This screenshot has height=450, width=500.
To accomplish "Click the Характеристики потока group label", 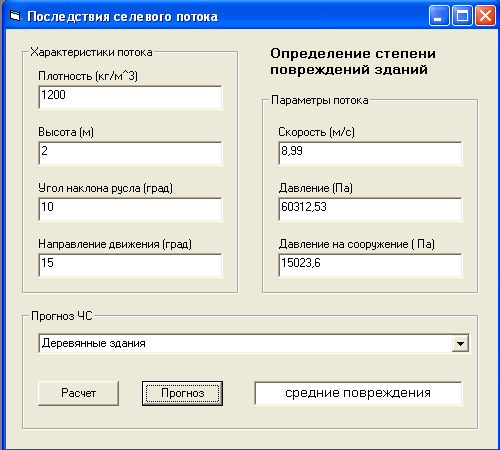I will coord(91,52).
